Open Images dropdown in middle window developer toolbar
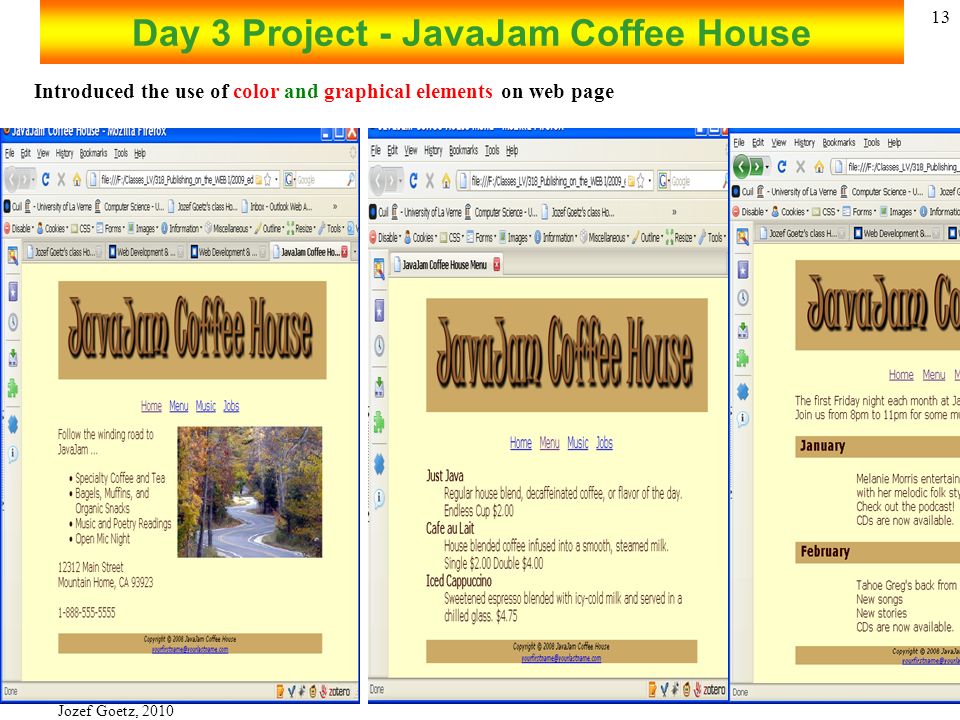 pyautogui.click(x=514, y=237)
